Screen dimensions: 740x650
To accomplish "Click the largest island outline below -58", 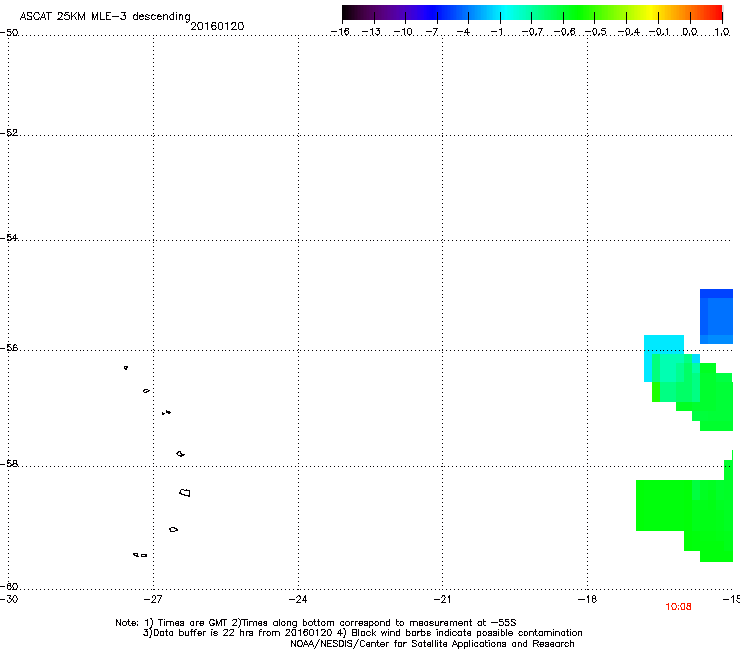I will coord(185,493).
